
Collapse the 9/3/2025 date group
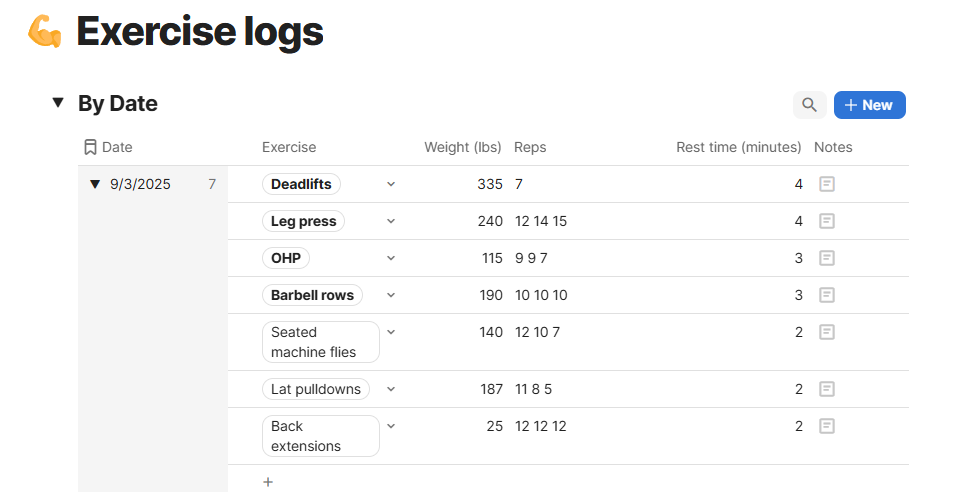95,184
